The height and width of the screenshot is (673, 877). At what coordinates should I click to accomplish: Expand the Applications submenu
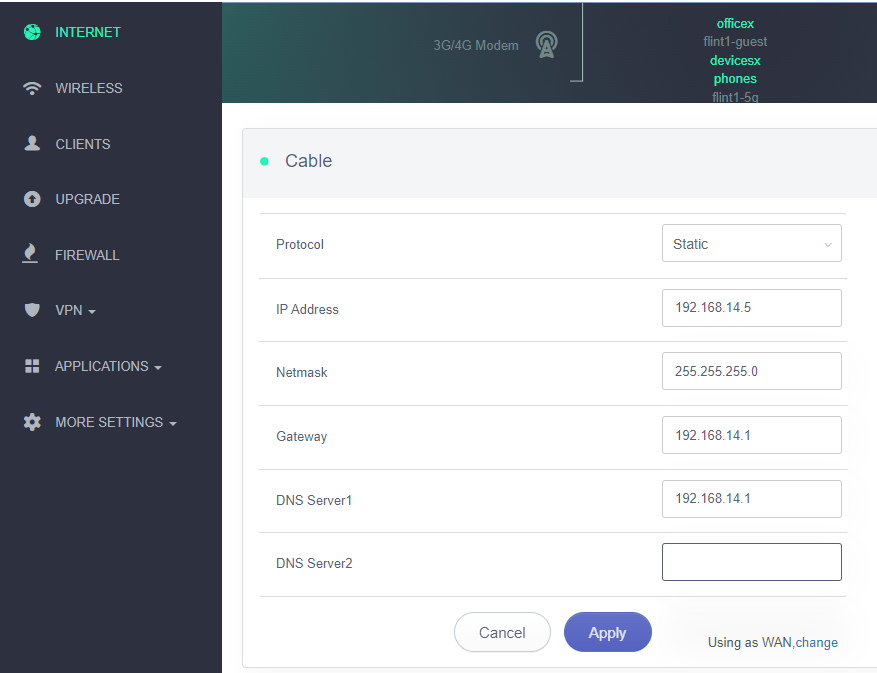(x=107, y=367)
